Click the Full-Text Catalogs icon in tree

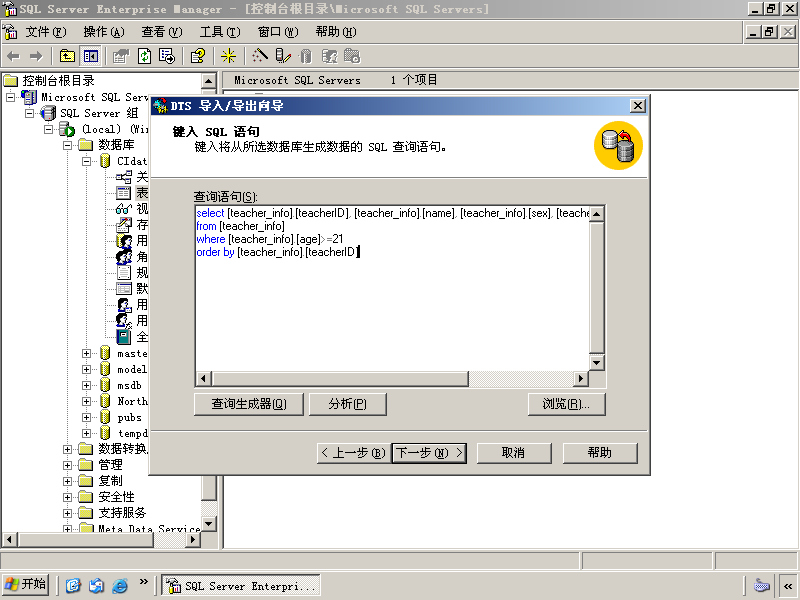pyautogui.click(x=123, y=337)
